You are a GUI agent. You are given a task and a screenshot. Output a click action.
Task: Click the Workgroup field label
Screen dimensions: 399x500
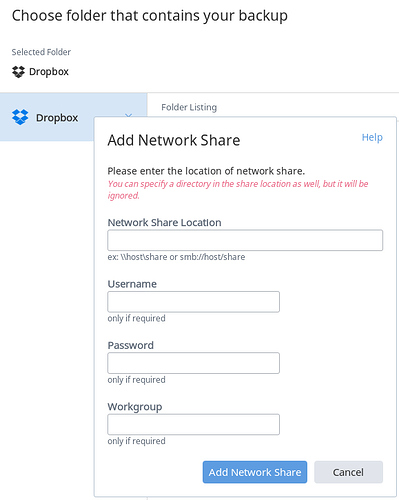click(x=135, y=407)
